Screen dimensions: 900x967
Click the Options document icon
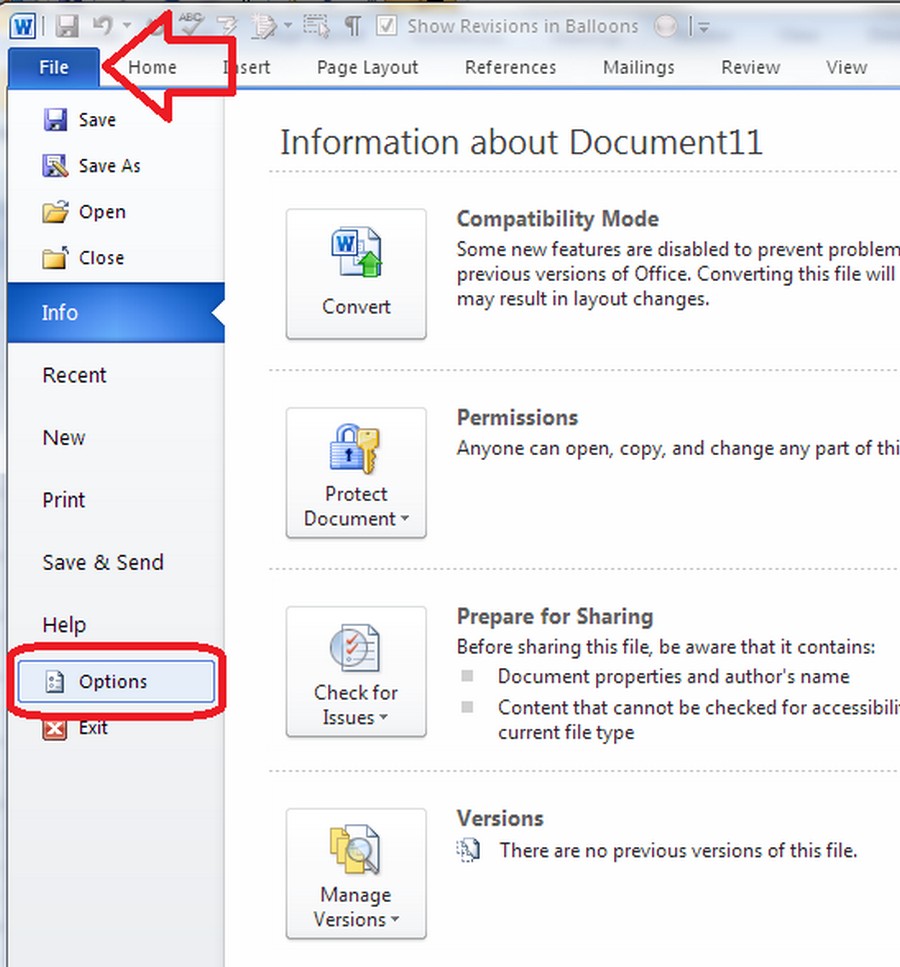54,681
